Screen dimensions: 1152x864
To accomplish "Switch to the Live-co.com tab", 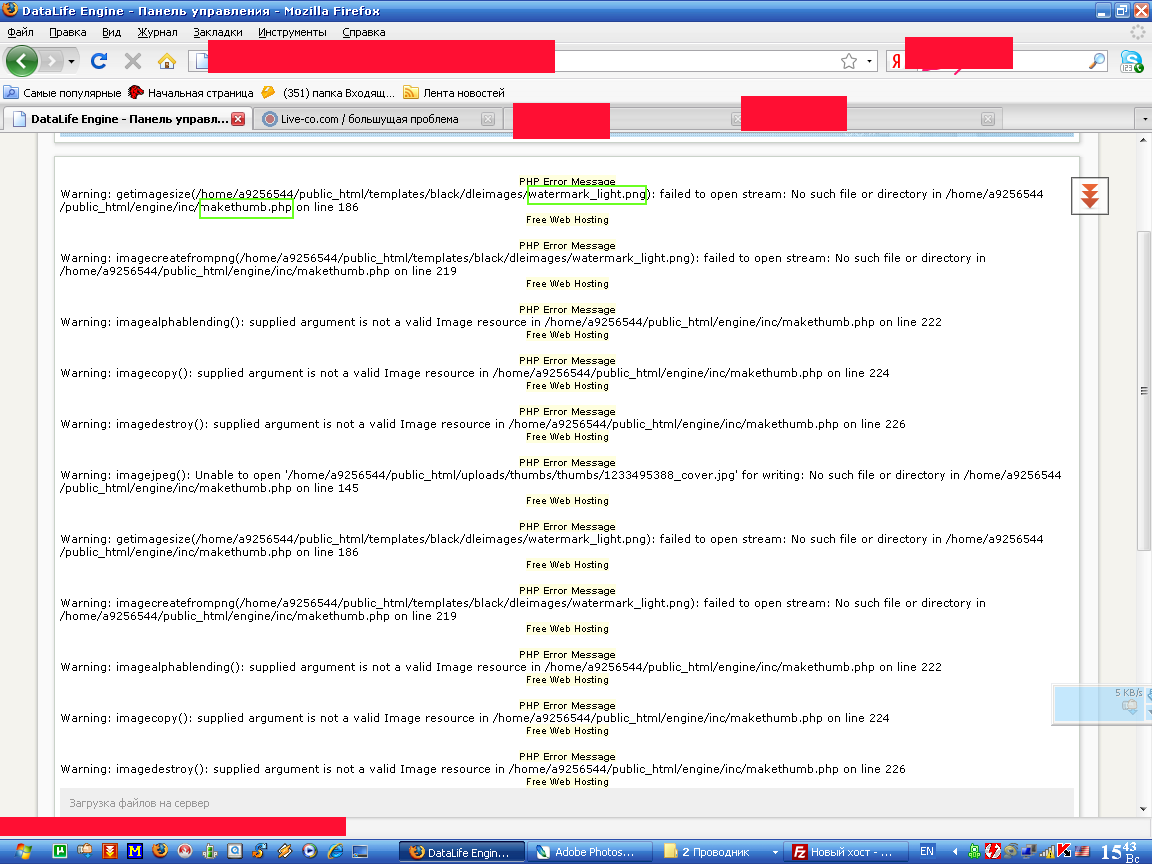I will [x=369, y=119].
